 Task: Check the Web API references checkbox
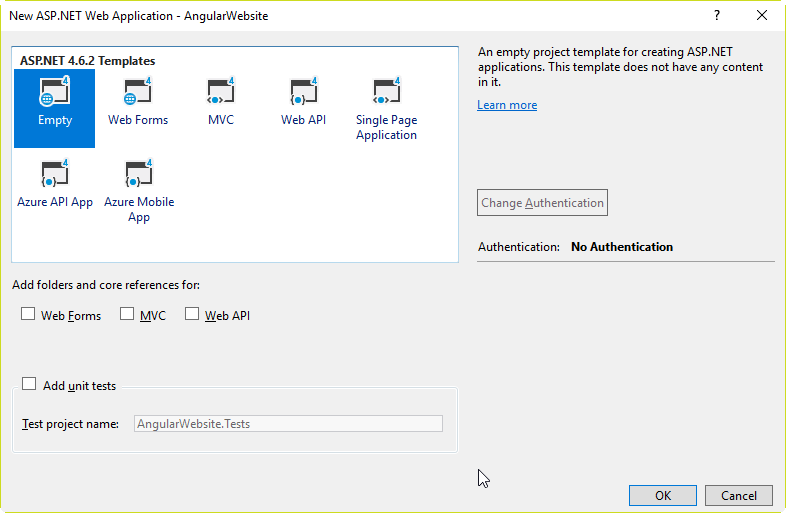click(193, 315)
